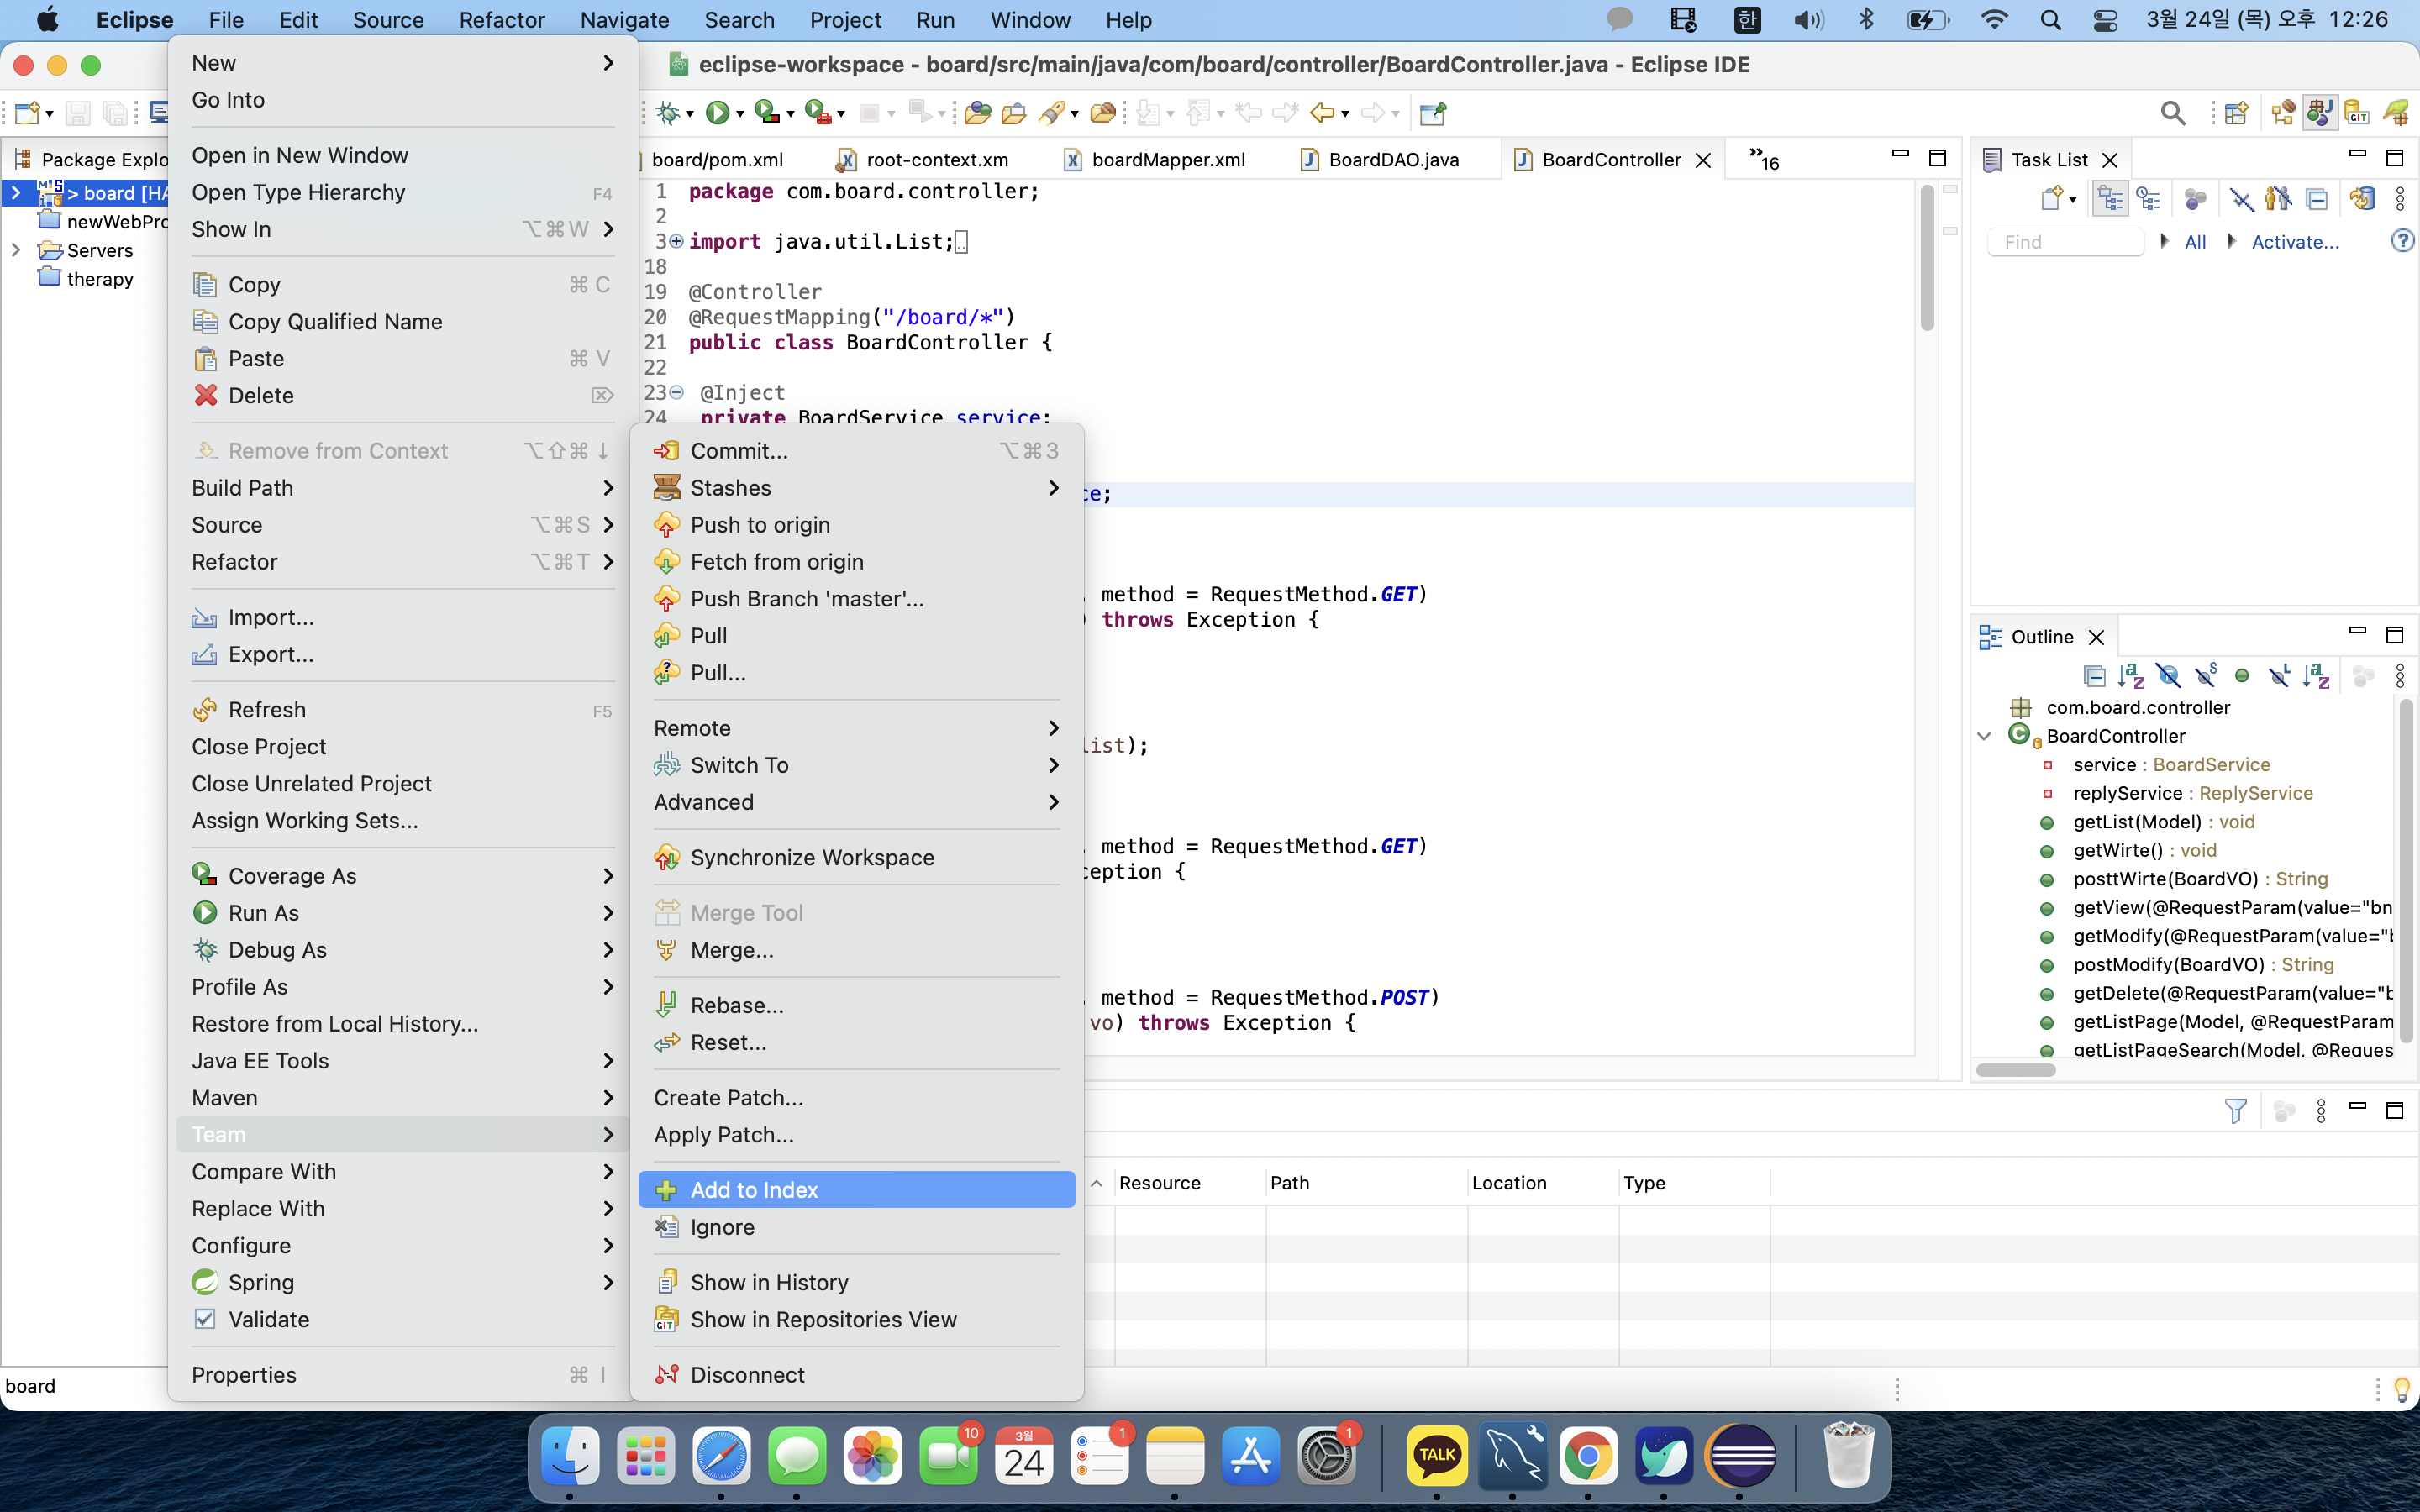
Task: Select Add to Index menu entry
Action: click(x=754, y=1190)
